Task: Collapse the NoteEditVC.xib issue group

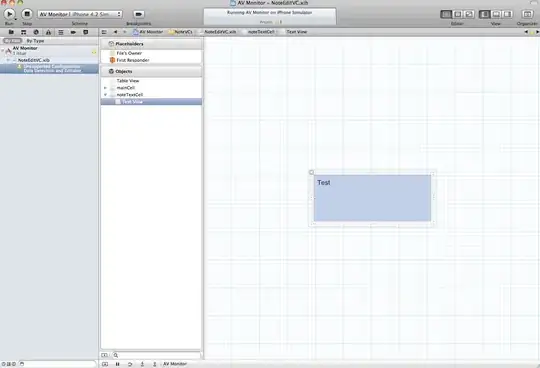Action: point(8,60)
